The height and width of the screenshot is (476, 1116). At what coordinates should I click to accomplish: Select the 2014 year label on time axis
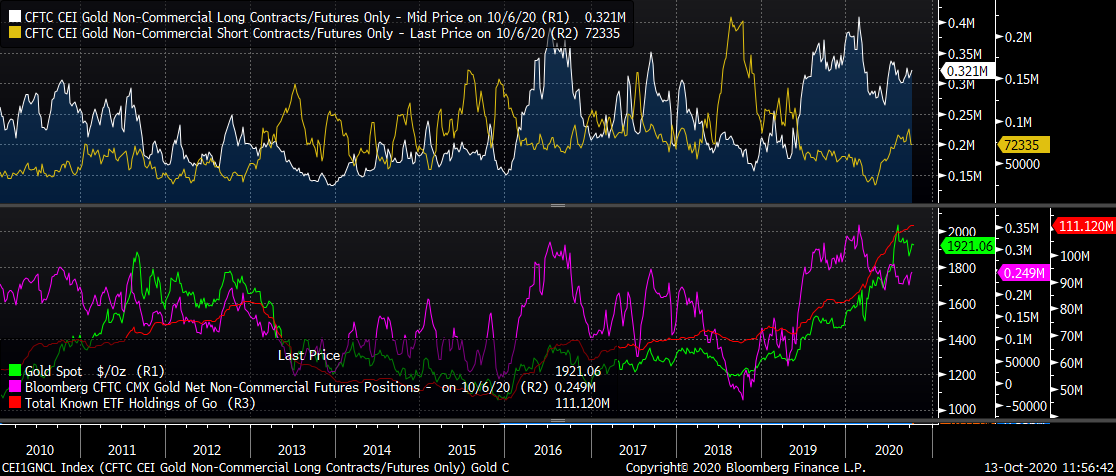(x=377, y=450)
